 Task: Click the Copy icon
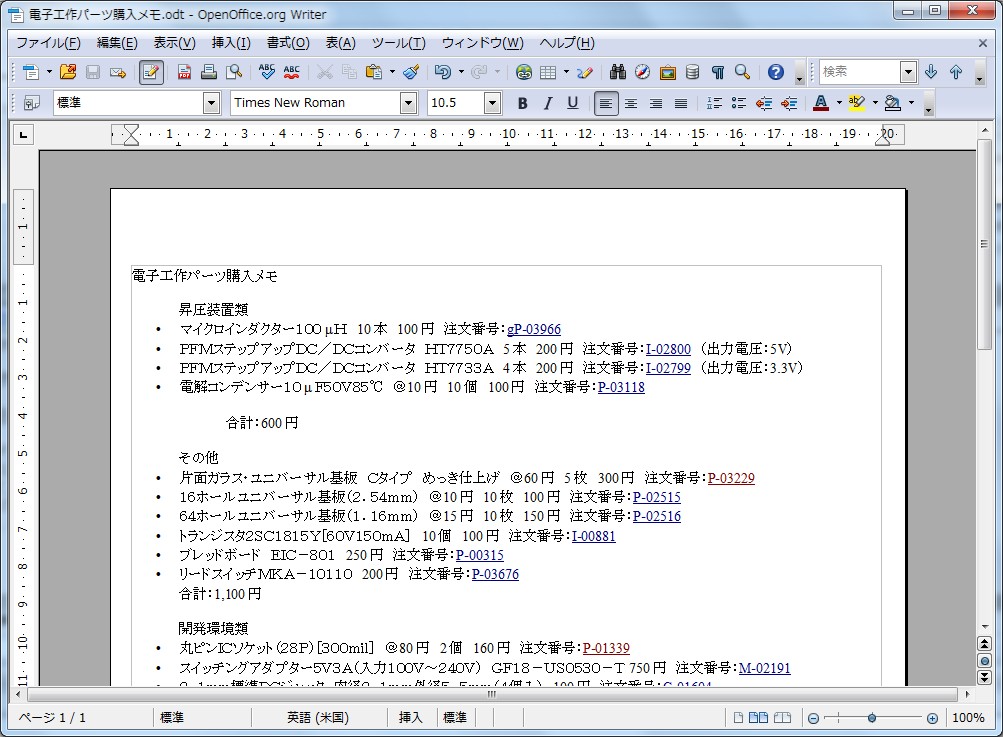349,72
